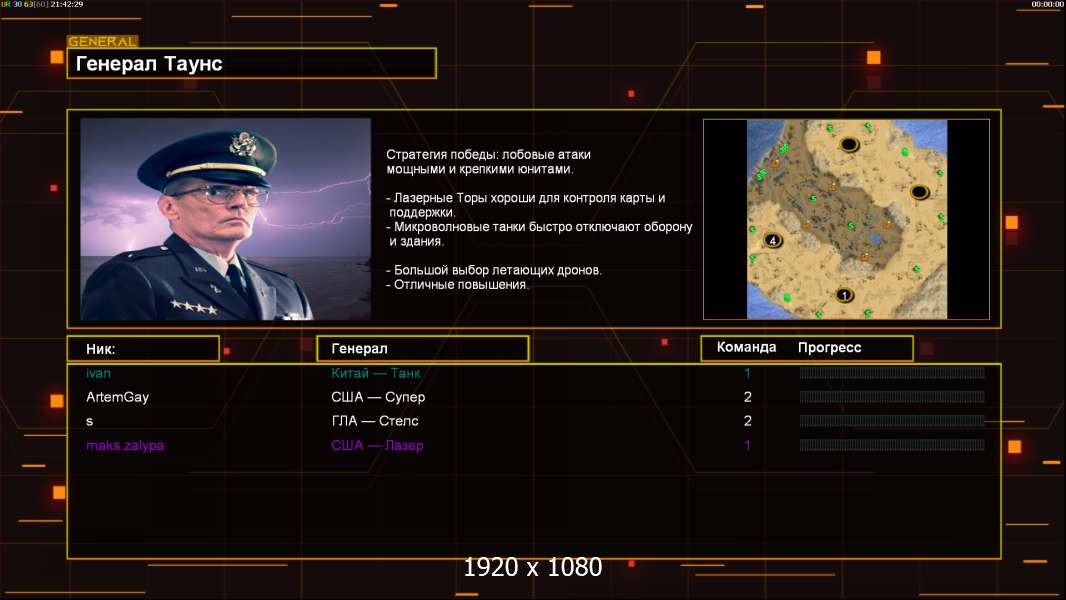1066x600 pixels.
Task: Click the empty start marker near minimap's right shore
Action: (919, 192)
